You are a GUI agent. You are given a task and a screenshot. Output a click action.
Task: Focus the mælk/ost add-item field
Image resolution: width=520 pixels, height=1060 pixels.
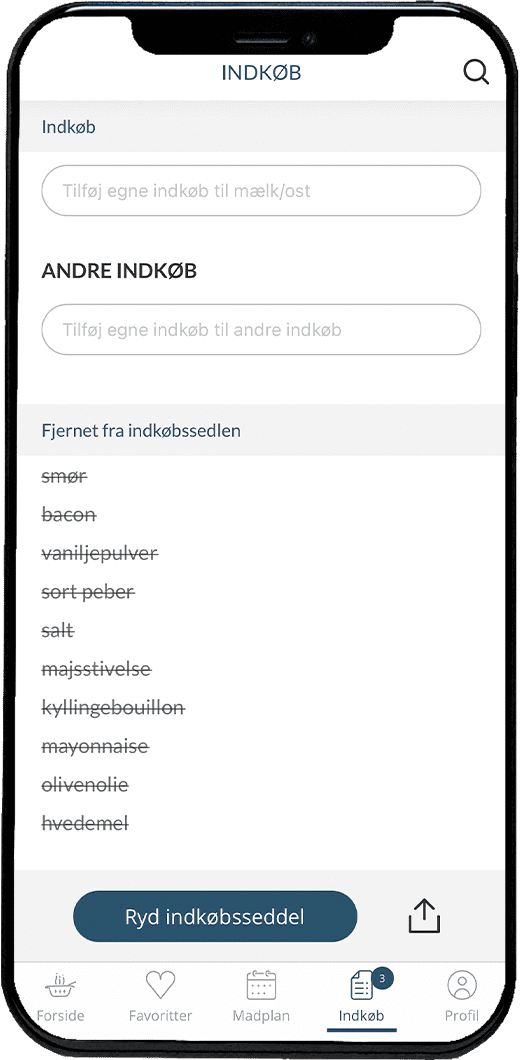[261, 191]
